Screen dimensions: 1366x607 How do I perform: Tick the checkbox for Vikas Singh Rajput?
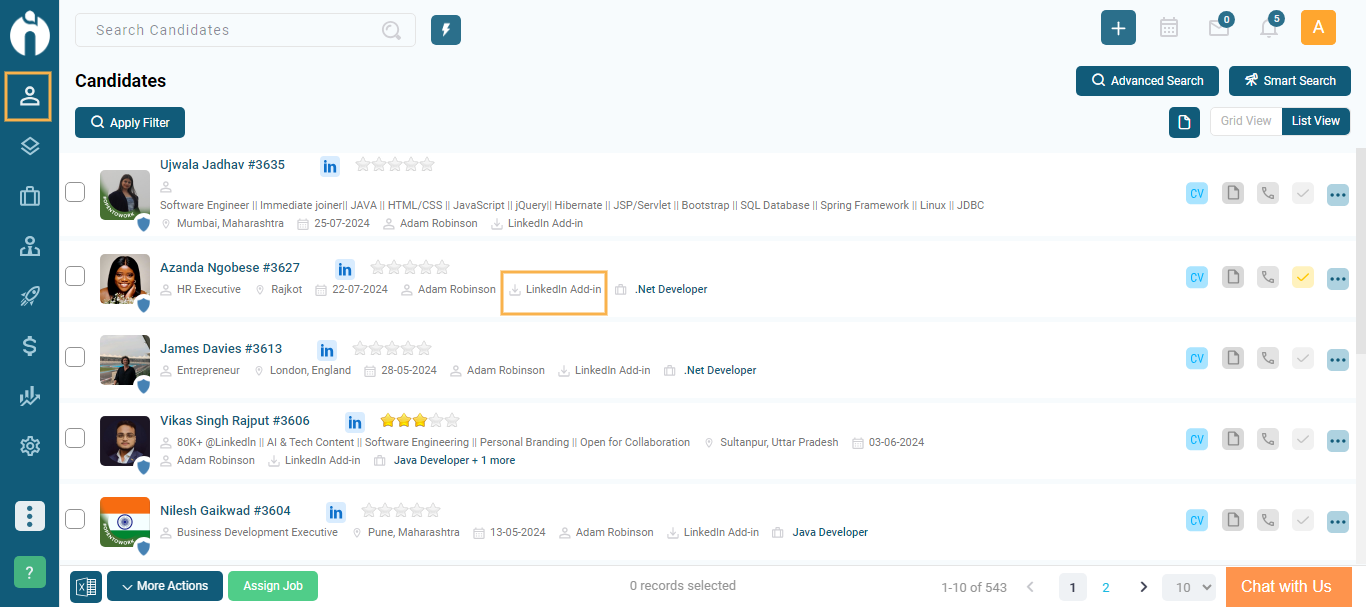click(75, 438)
